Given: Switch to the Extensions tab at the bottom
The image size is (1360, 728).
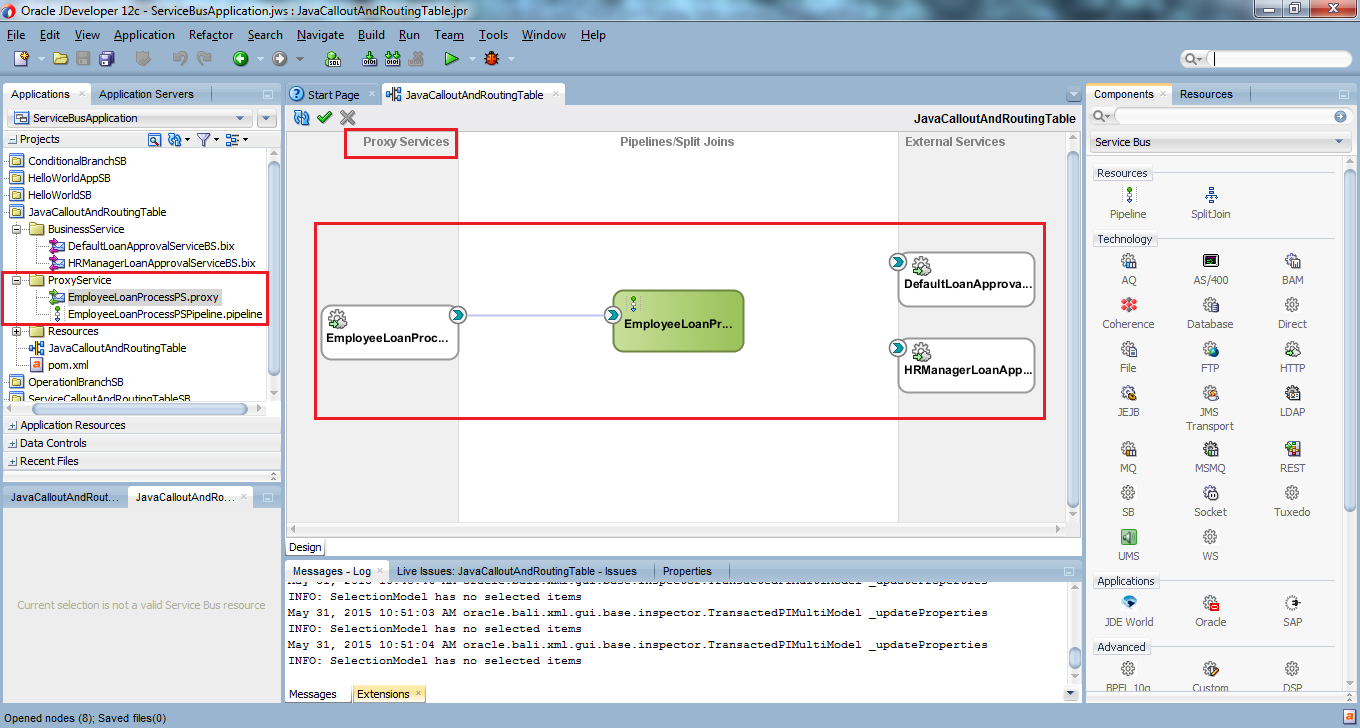Looking at the screenshot, I should pyautogui.click(x=389, y=694).
